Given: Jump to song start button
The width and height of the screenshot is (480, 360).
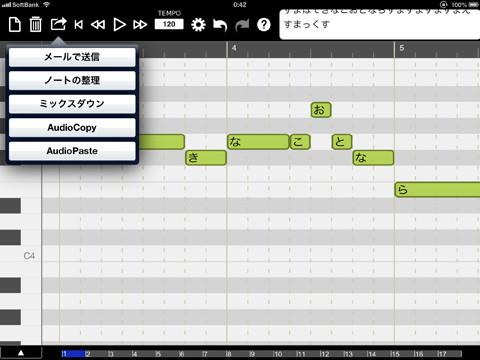Looking at the screenshot, I should point(79,25).
